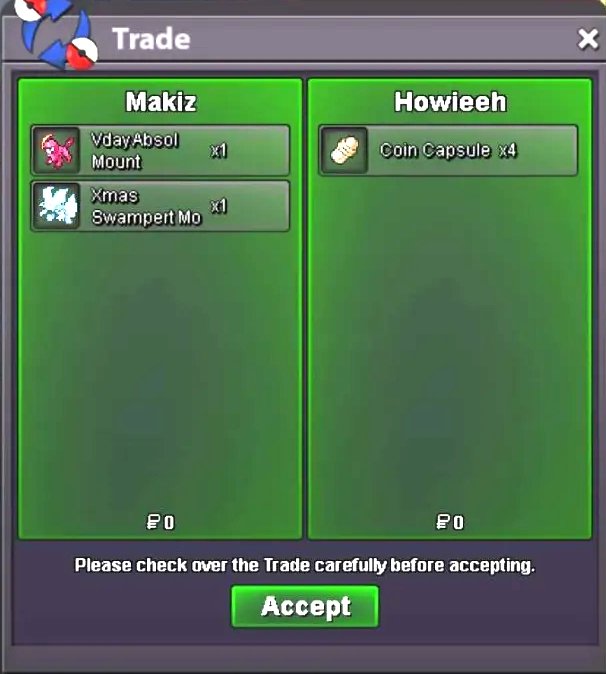This screenshot has height=674, width=606.
Task: Click Makiz's money amount 0
Action: 169,522
